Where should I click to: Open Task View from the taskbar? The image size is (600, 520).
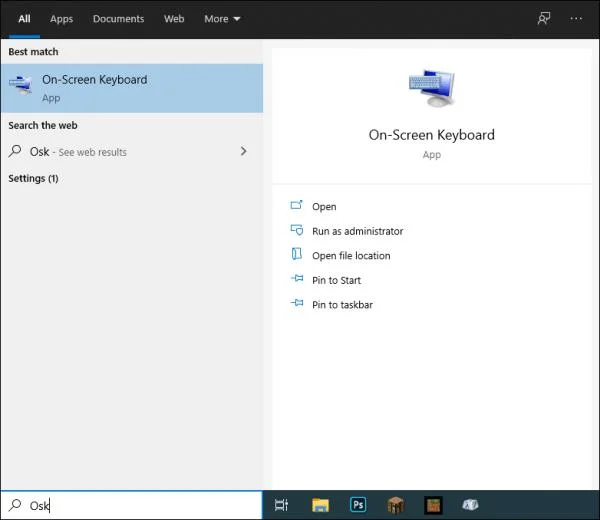tap(282, 505)
